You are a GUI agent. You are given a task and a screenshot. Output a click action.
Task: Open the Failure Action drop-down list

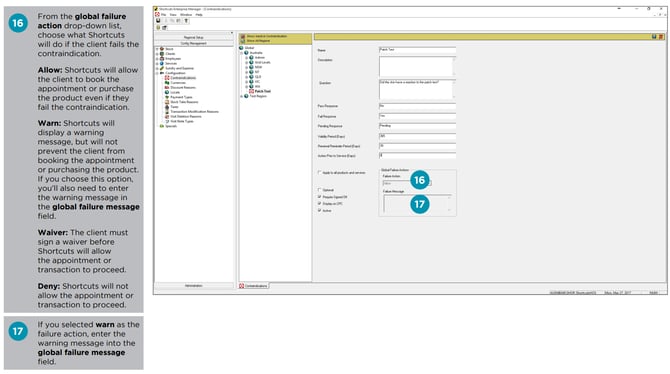click(407, 183)
